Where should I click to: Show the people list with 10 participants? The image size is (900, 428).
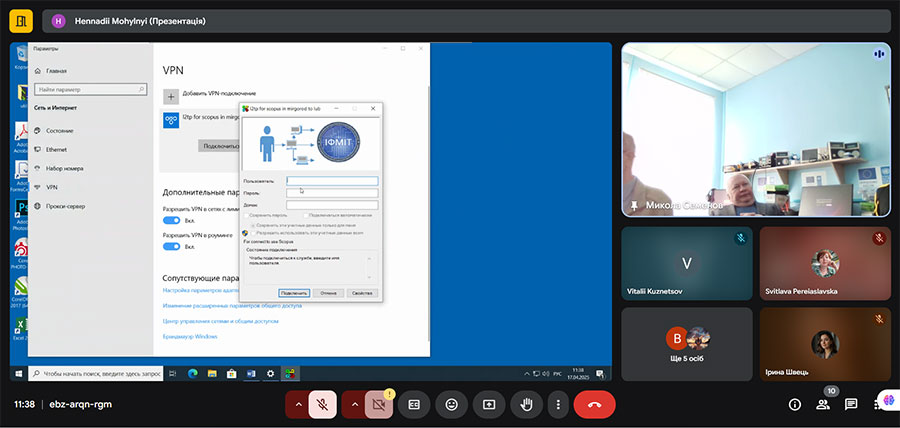point(823,404)
